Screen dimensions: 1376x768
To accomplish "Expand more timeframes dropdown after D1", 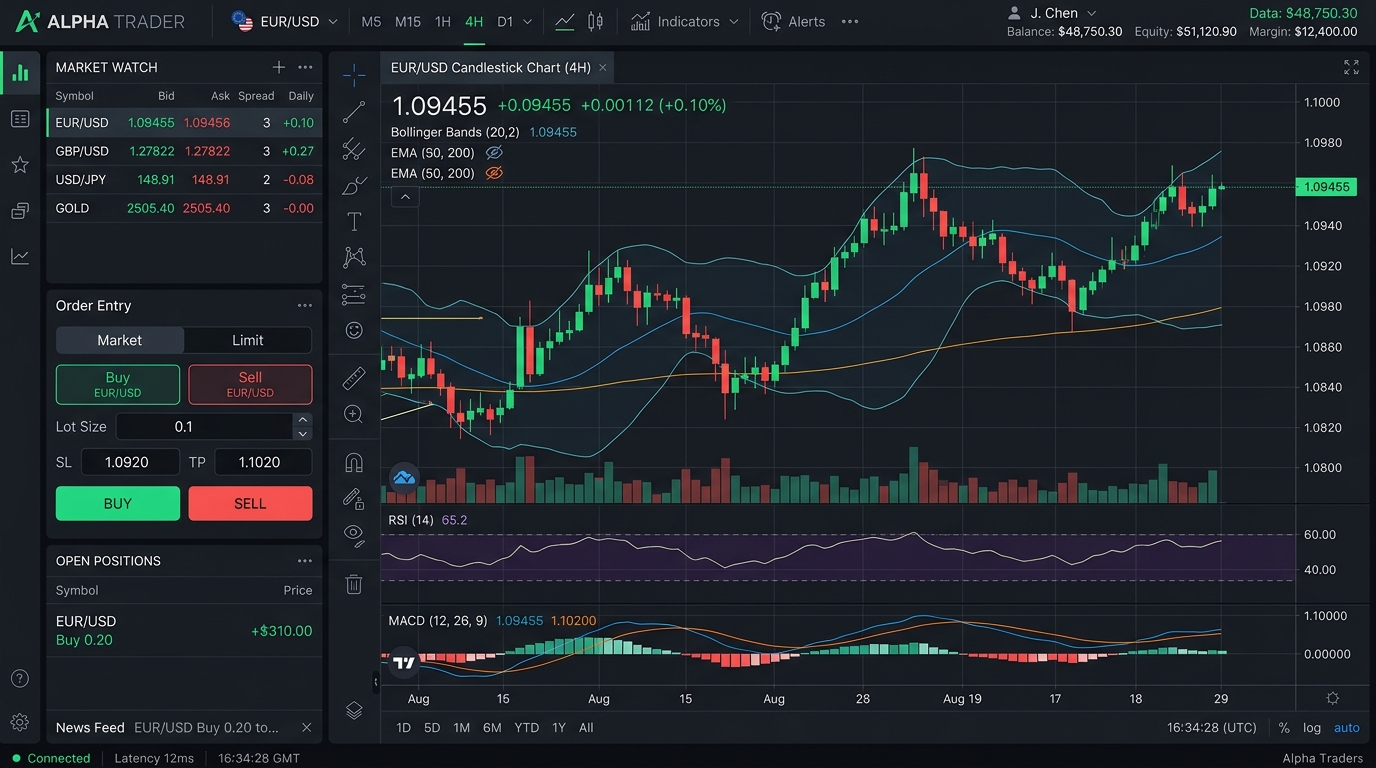I will pos(528,21).
